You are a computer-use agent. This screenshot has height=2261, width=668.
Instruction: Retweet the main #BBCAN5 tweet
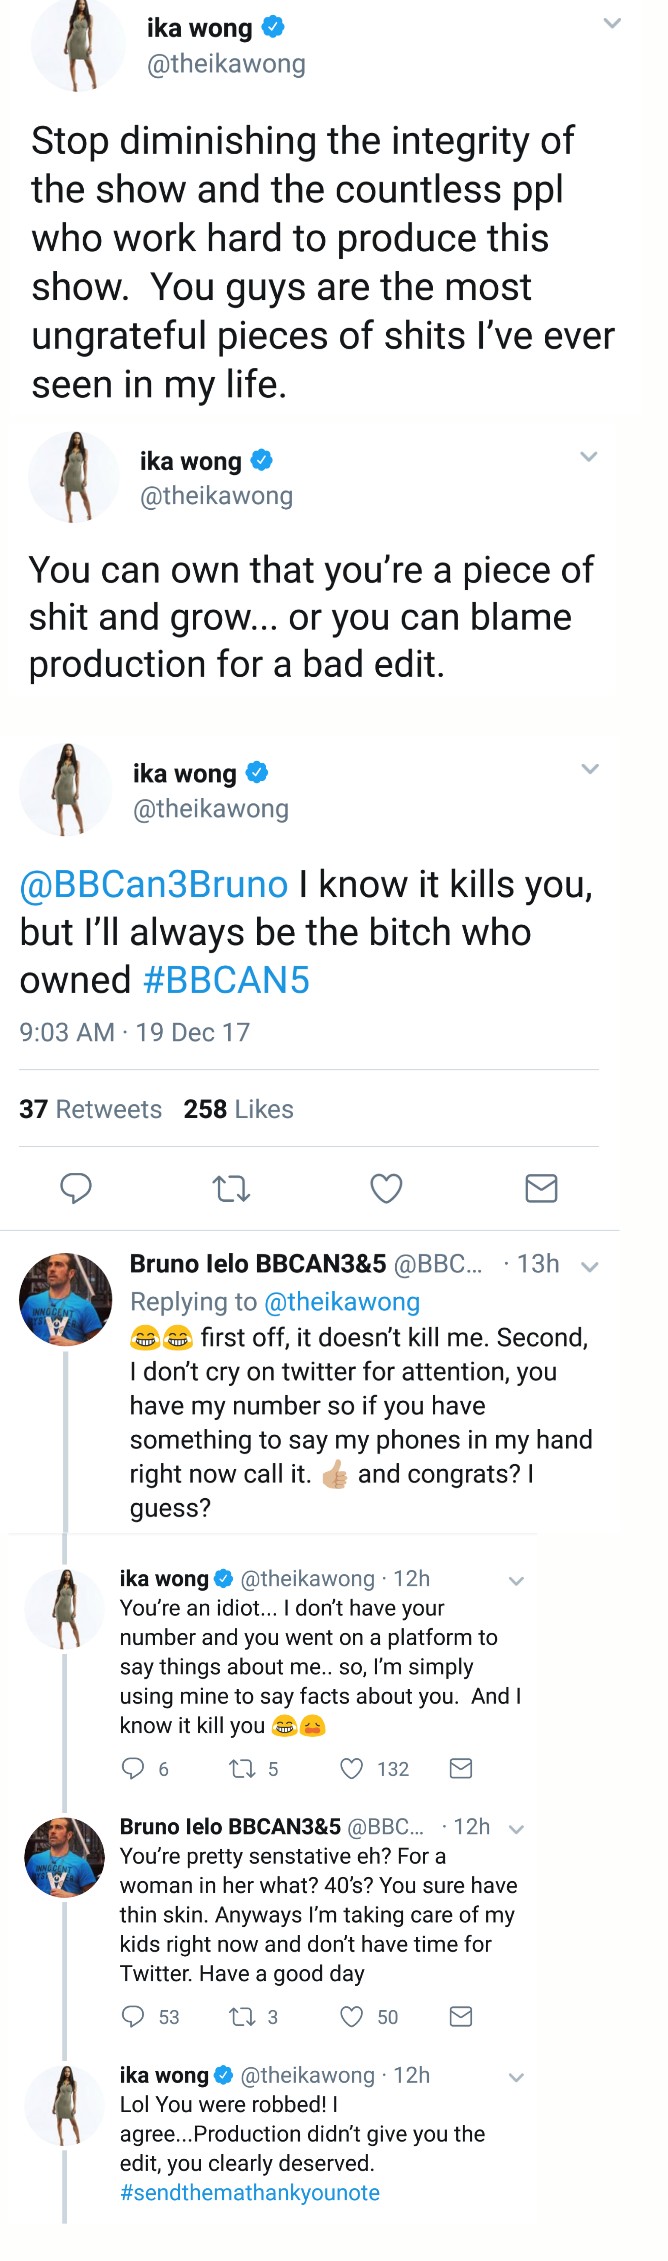coord(231,1188)
